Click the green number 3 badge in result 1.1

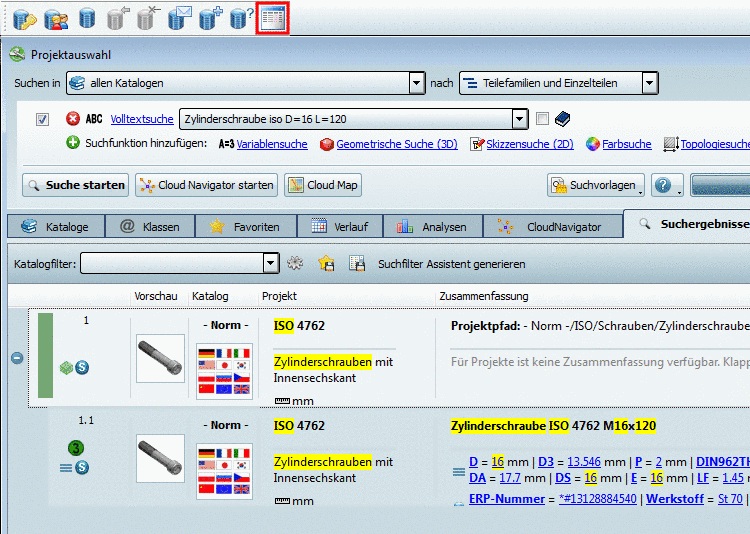[x=76, y=448]
